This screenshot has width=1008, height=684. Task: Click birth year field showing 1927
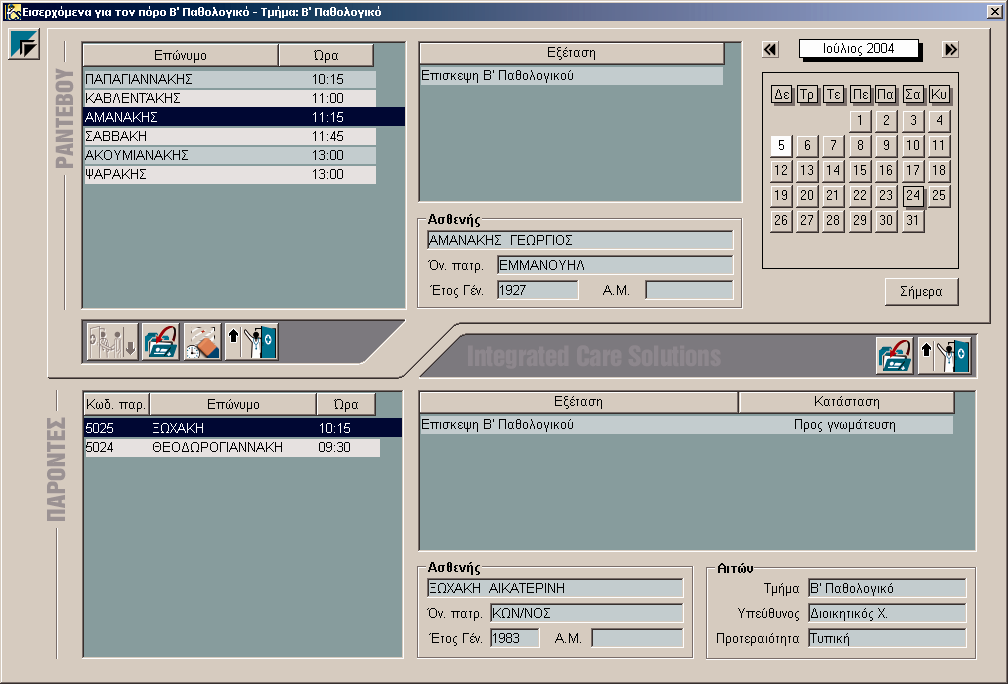coord(538,291)
